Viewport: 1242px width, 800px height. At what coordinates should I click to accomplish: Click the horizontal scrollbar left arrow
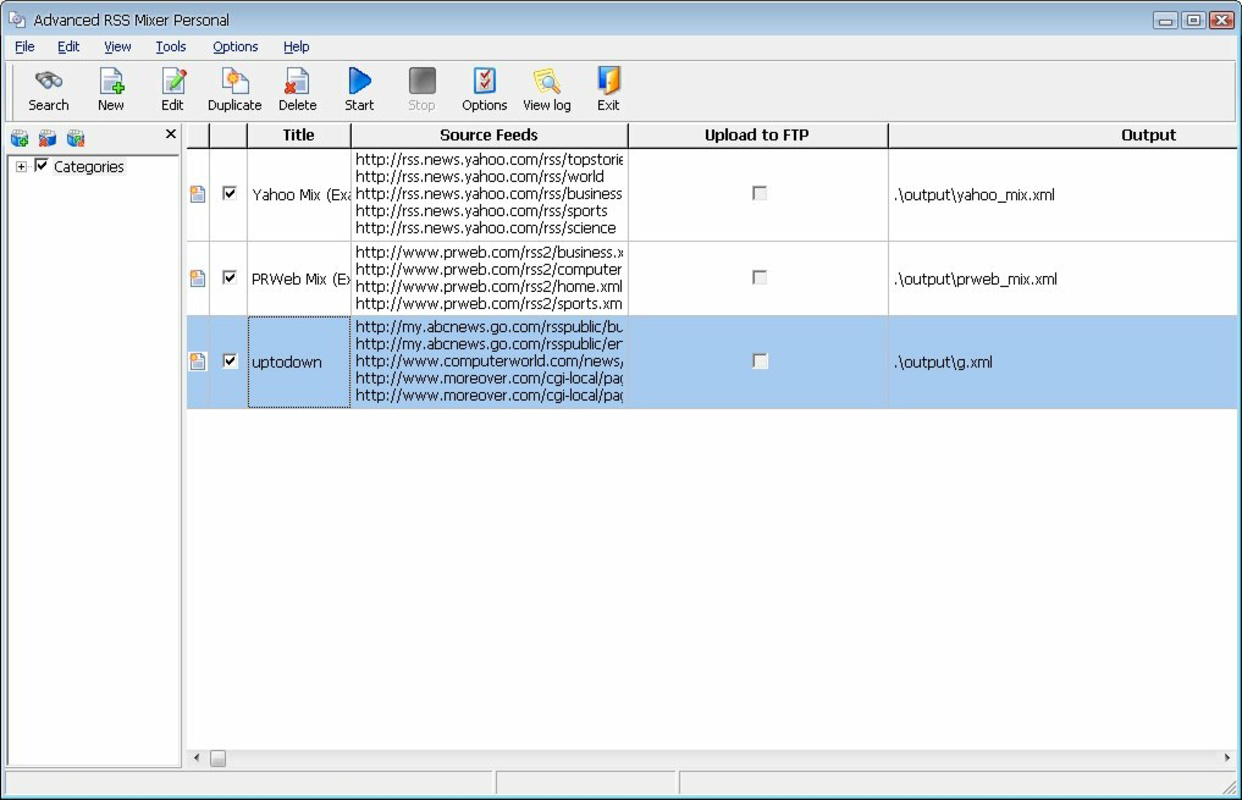196,758
